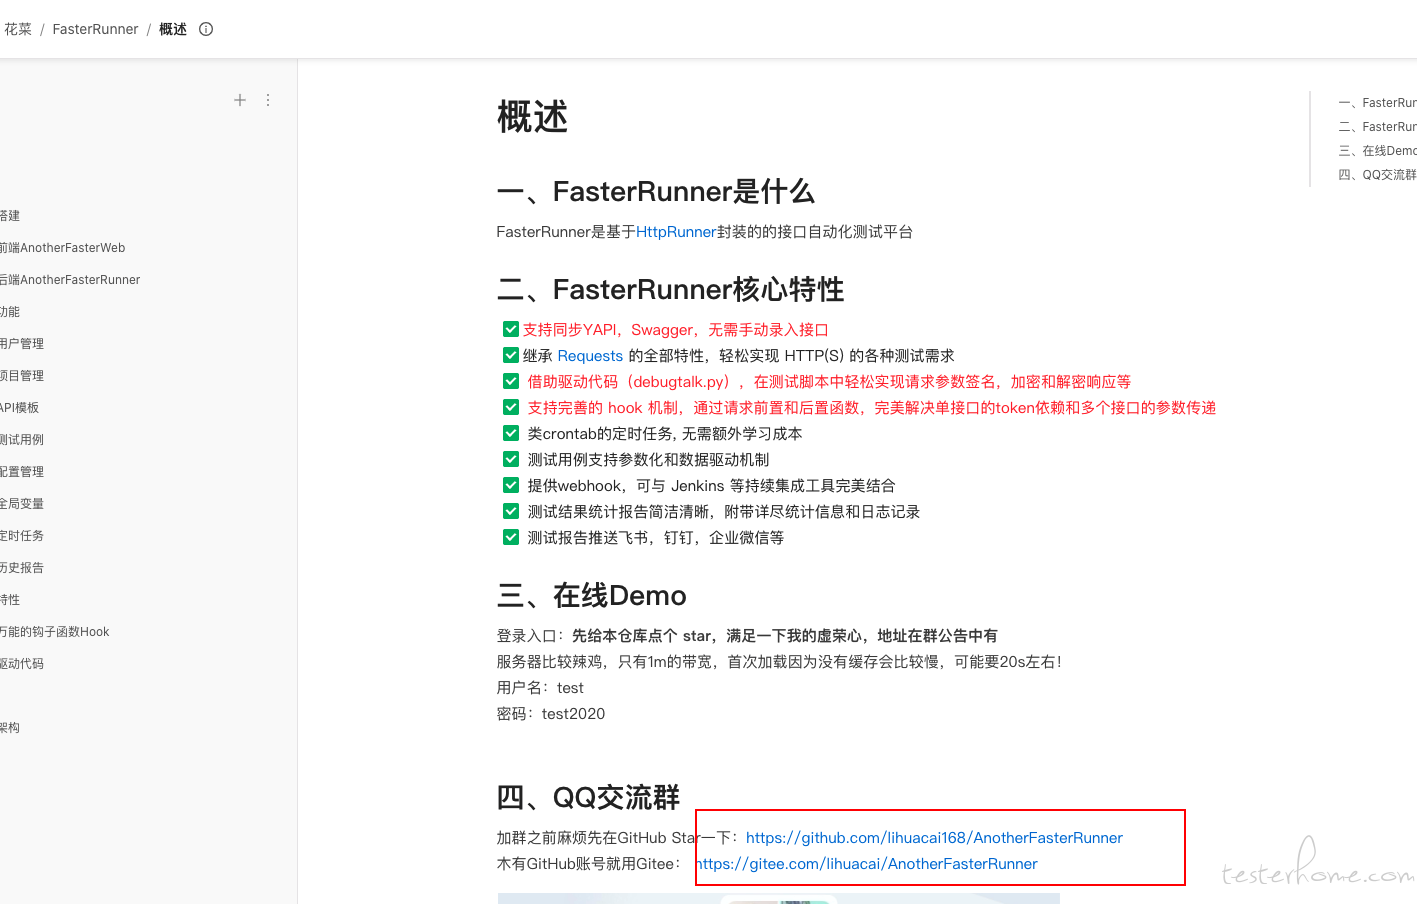Click the text 密码: test2020
This screenshot has width=1417, height=904.
551,714
